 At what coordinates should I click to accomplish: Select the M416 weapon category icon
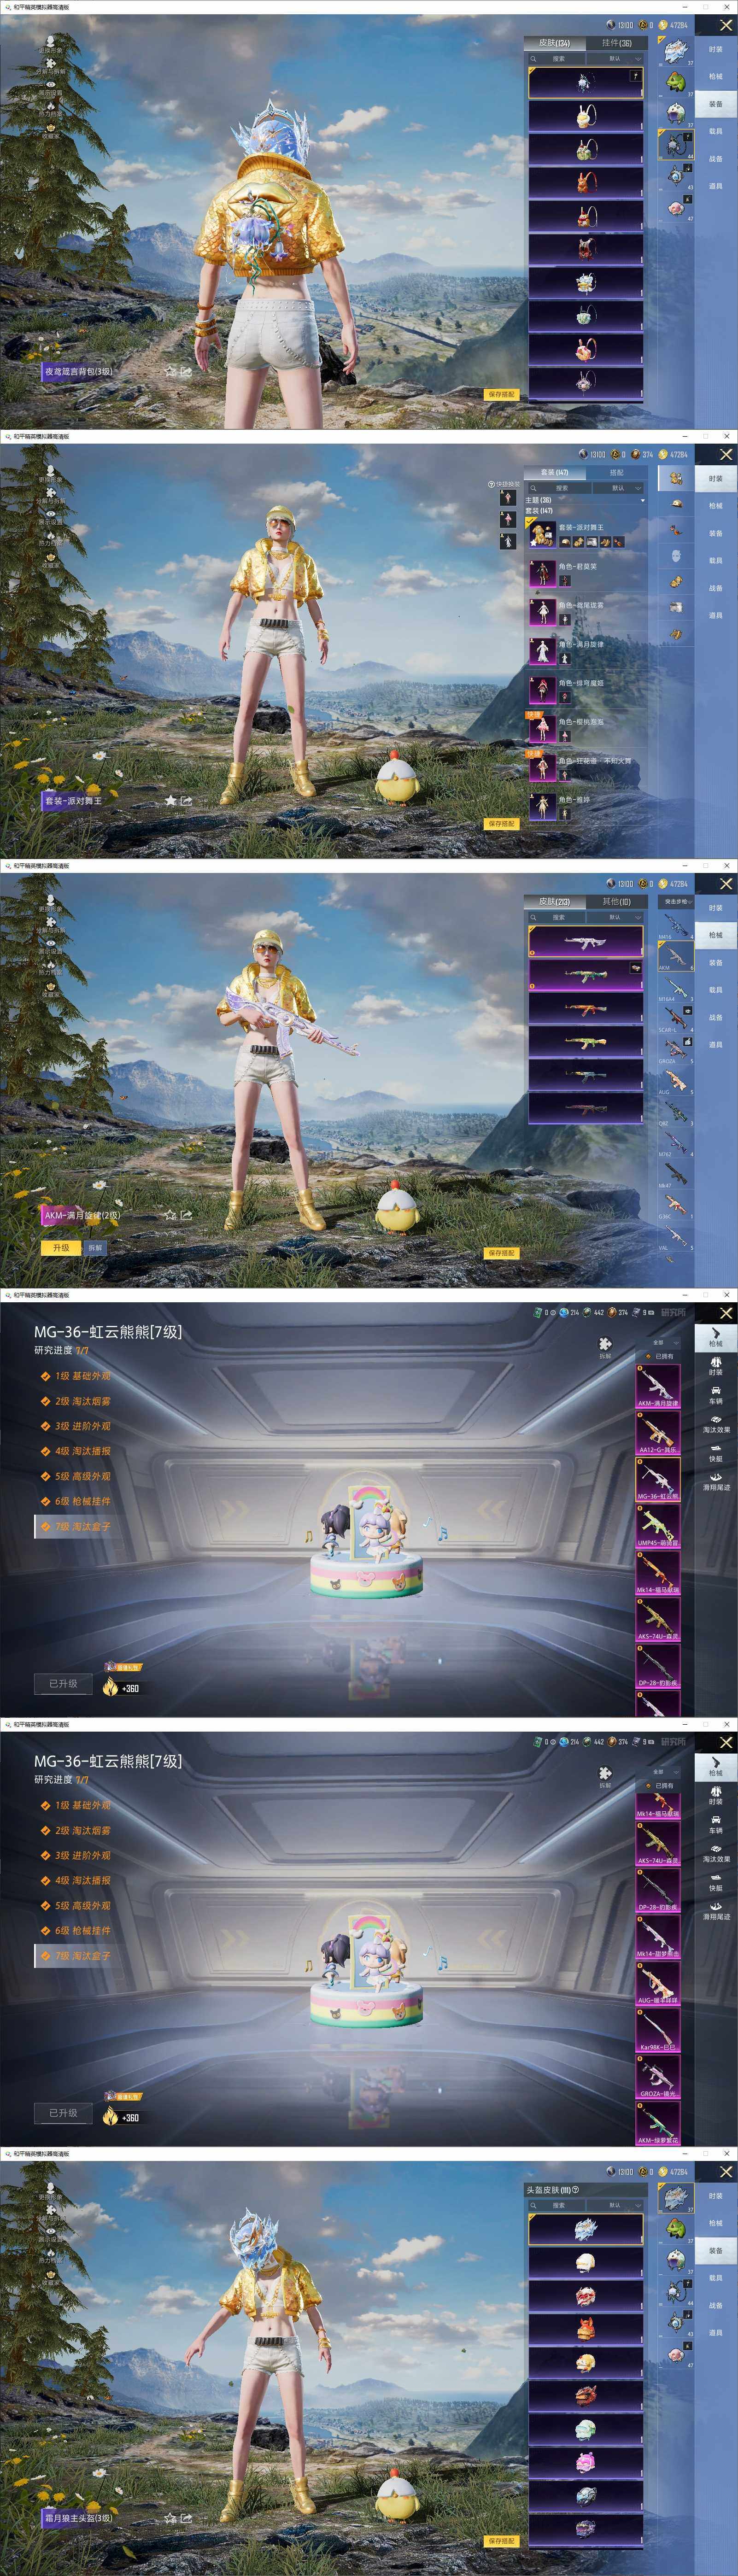pyautogui.click(x=676, y=925)
